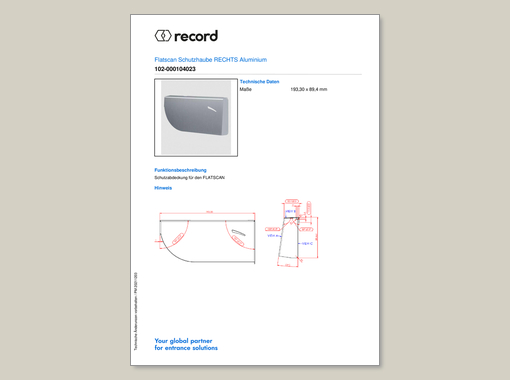Click the Technische Daten heading
This screenshot has width=510, height=380.
pos(259,82)
